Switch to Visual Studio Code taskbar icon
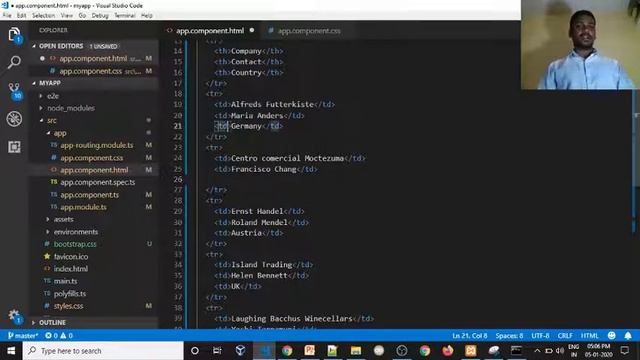This screenshot has width=640, height=360. point(264,351)
